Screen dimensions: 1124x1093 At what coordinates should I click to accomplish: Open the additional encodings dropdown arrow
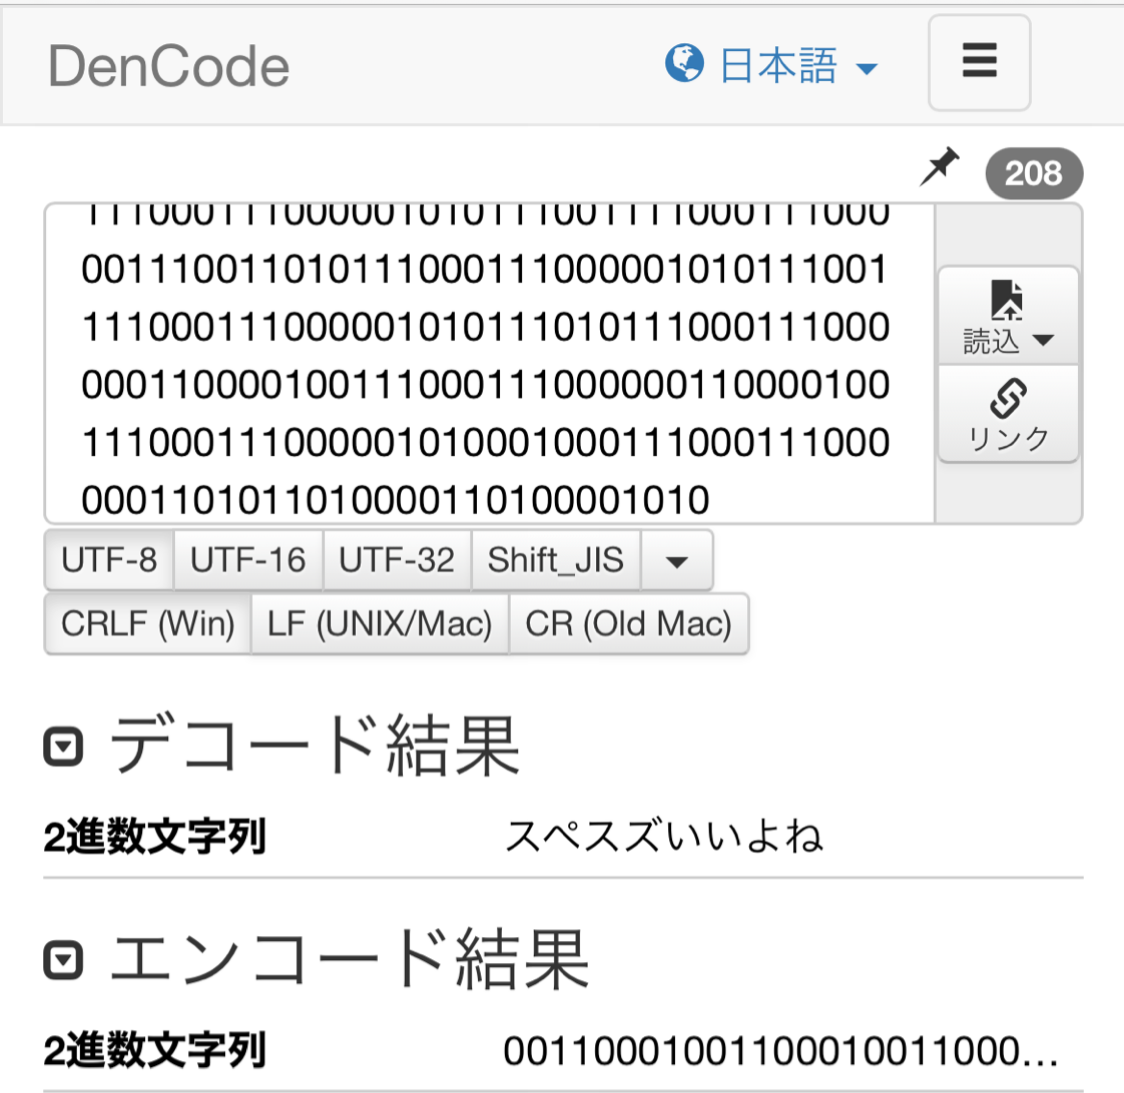677,561
